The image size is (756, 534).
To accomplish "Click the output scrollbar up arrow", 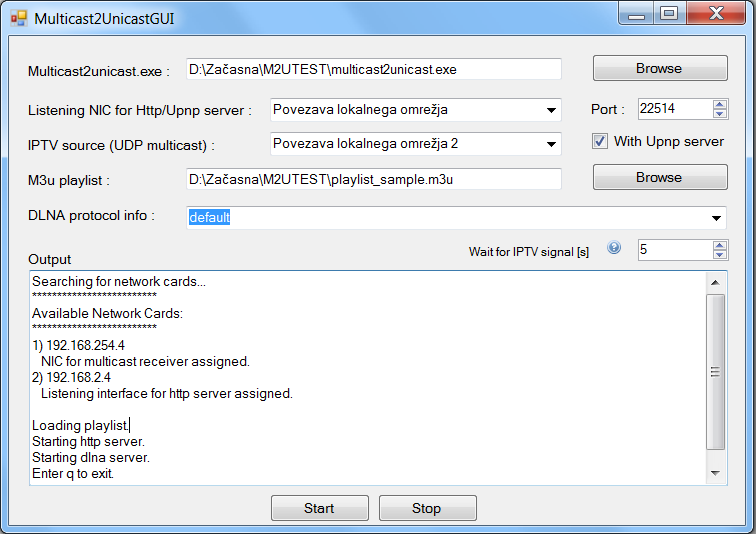I will click(716, 283).
